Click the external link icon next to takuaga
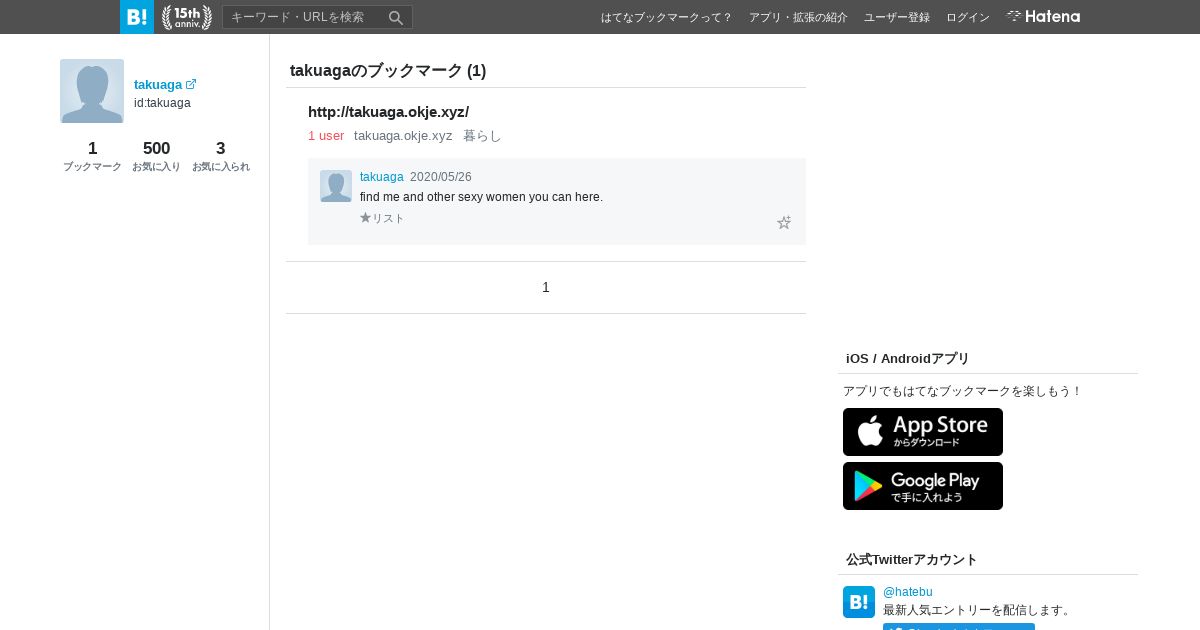The width and height of the screenshot is (1200, 630). click(191, 84)
